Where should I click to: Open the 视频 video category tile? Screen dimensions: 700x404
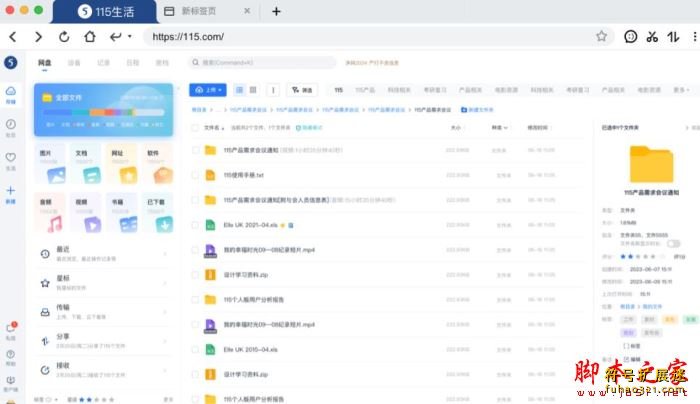(x=86, y=213)
